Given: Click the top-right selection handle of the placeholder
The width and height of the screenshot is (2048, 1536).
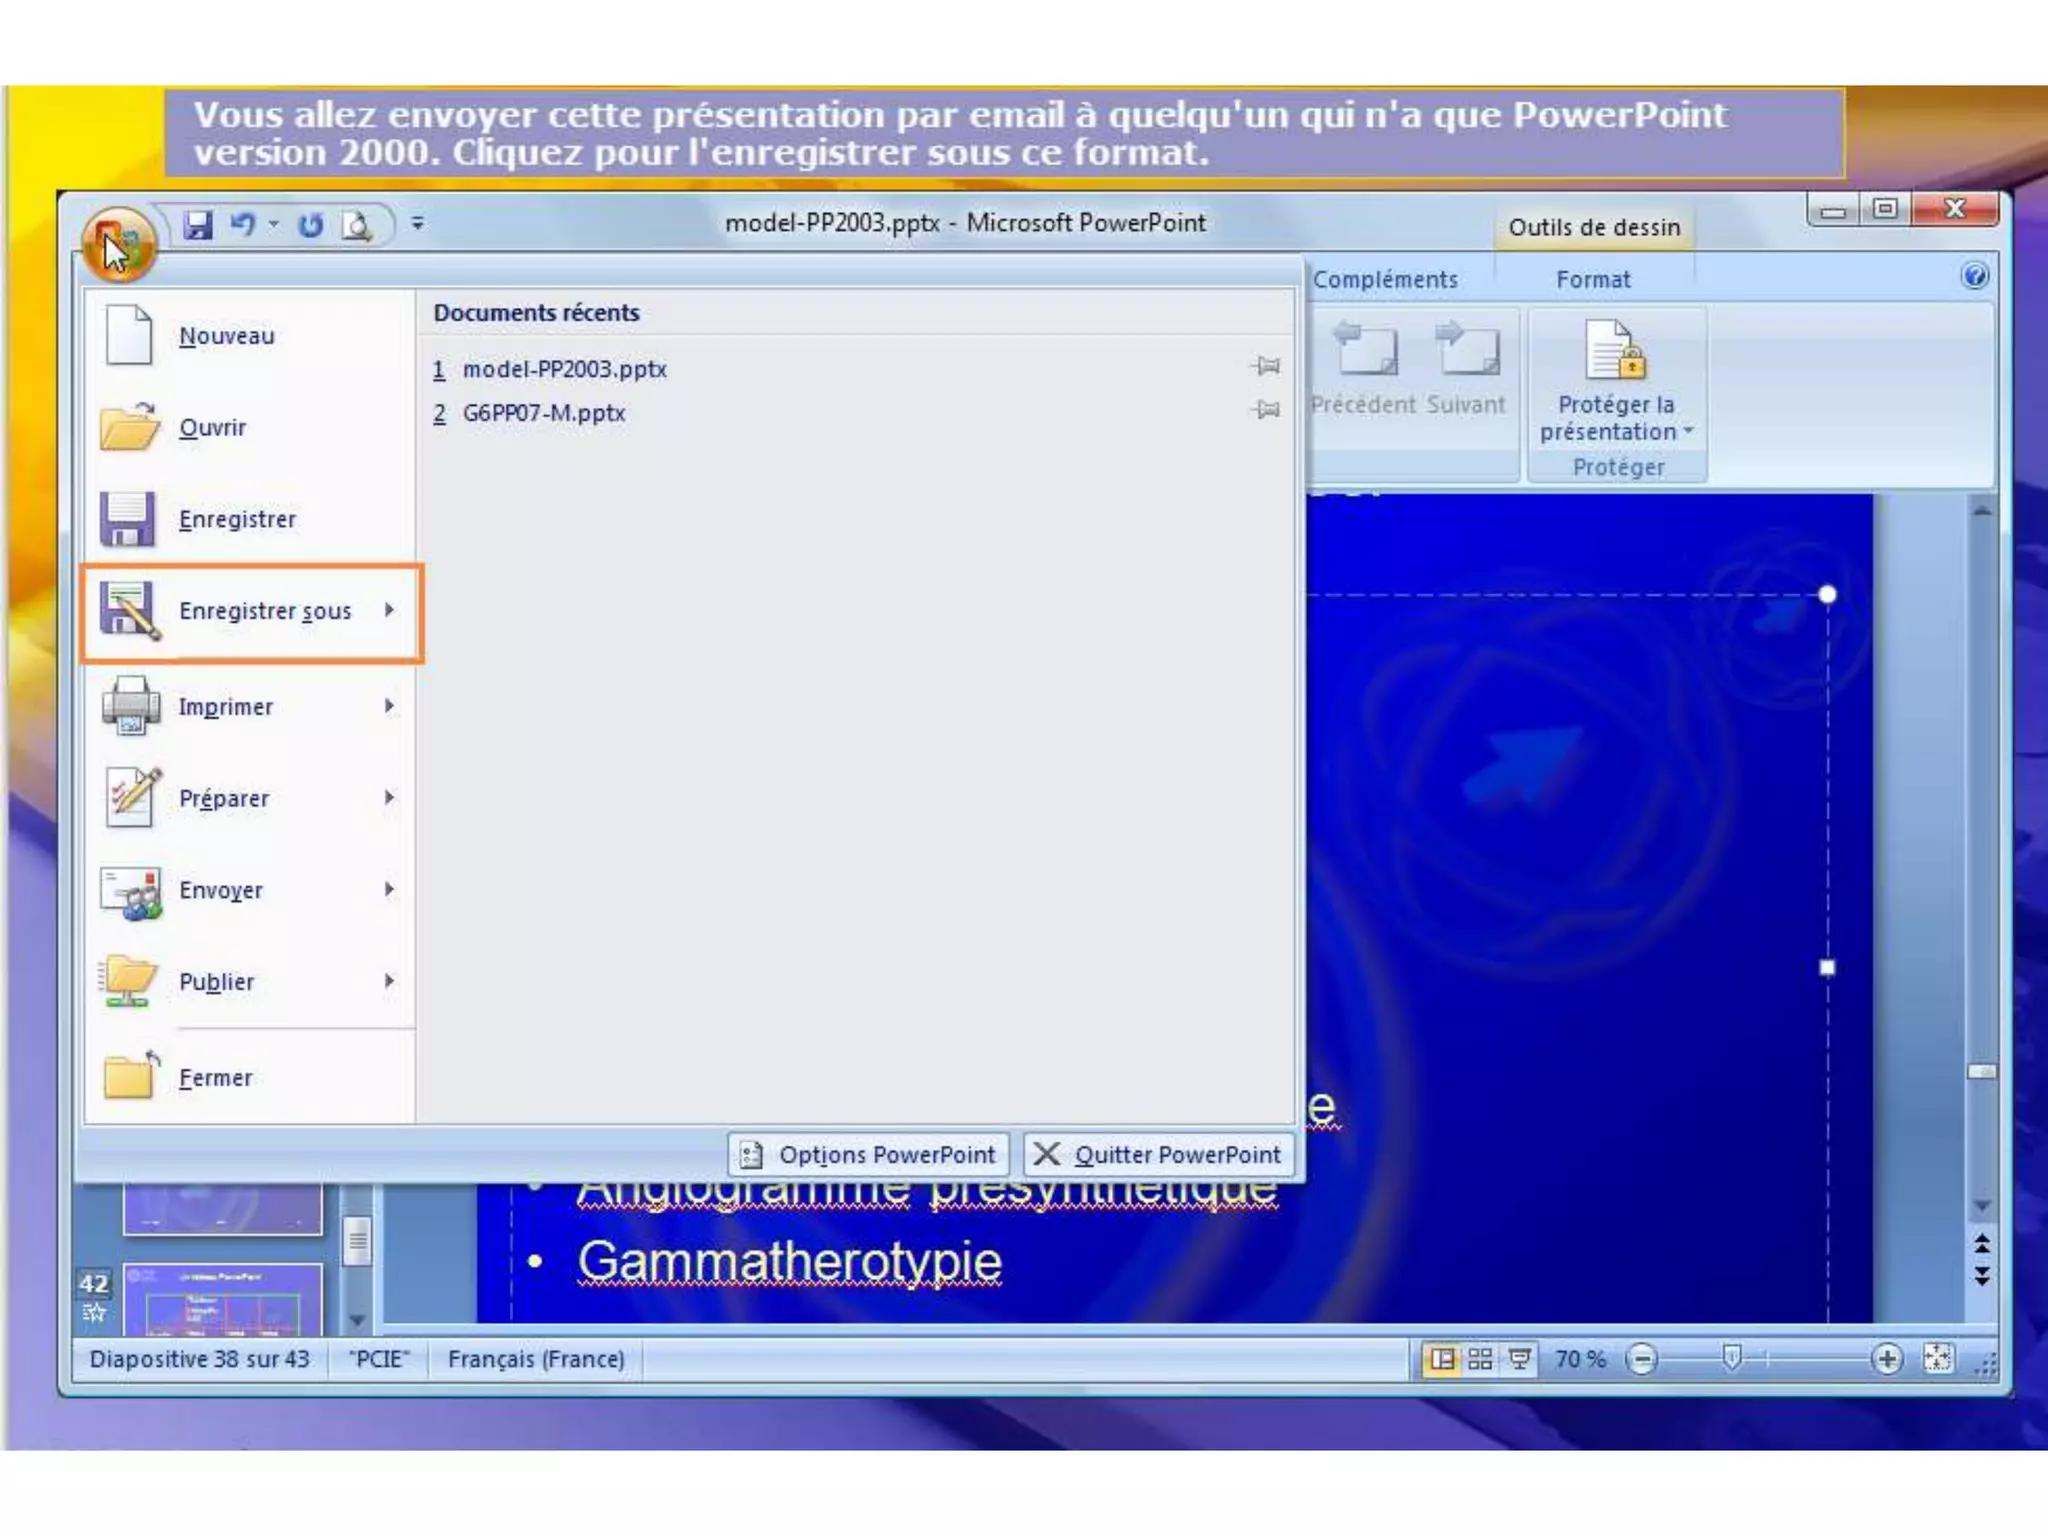Looking at the screenshot, I should pyautogui.click(x=1827, y=595).
